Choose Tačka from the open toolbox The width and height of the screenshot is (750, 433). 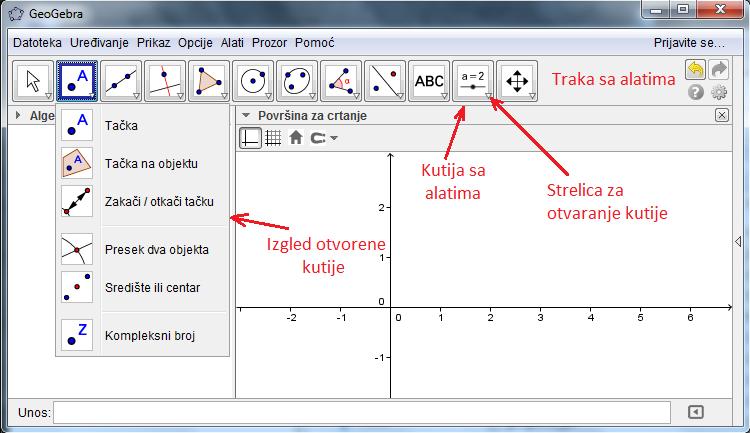[143, 125]
